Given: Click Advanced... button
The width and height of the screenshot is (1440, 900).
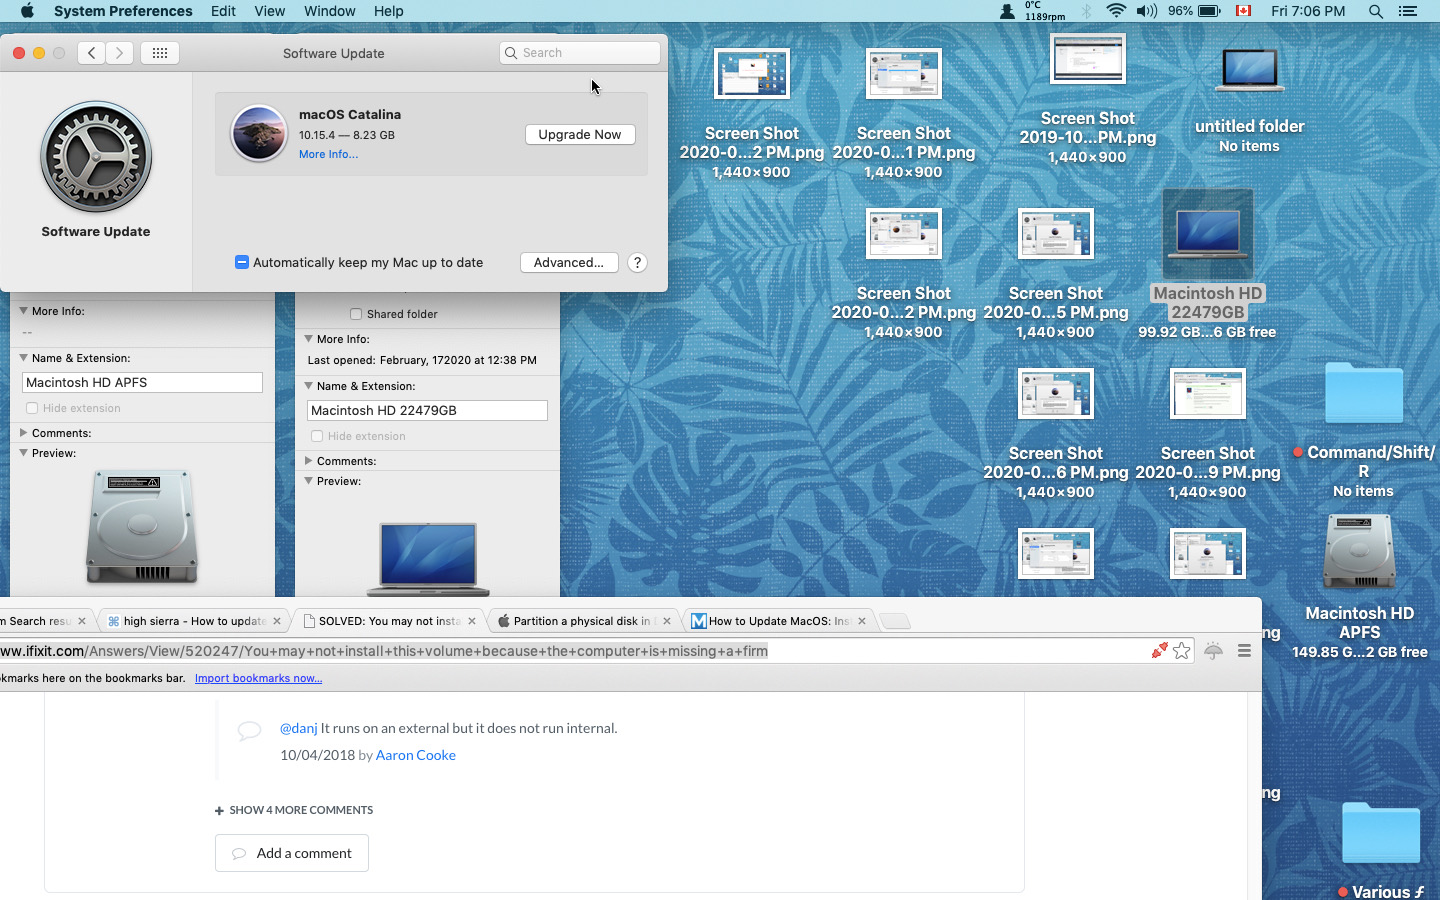Looking at the screenshot, I should click(x=569, y=262).
